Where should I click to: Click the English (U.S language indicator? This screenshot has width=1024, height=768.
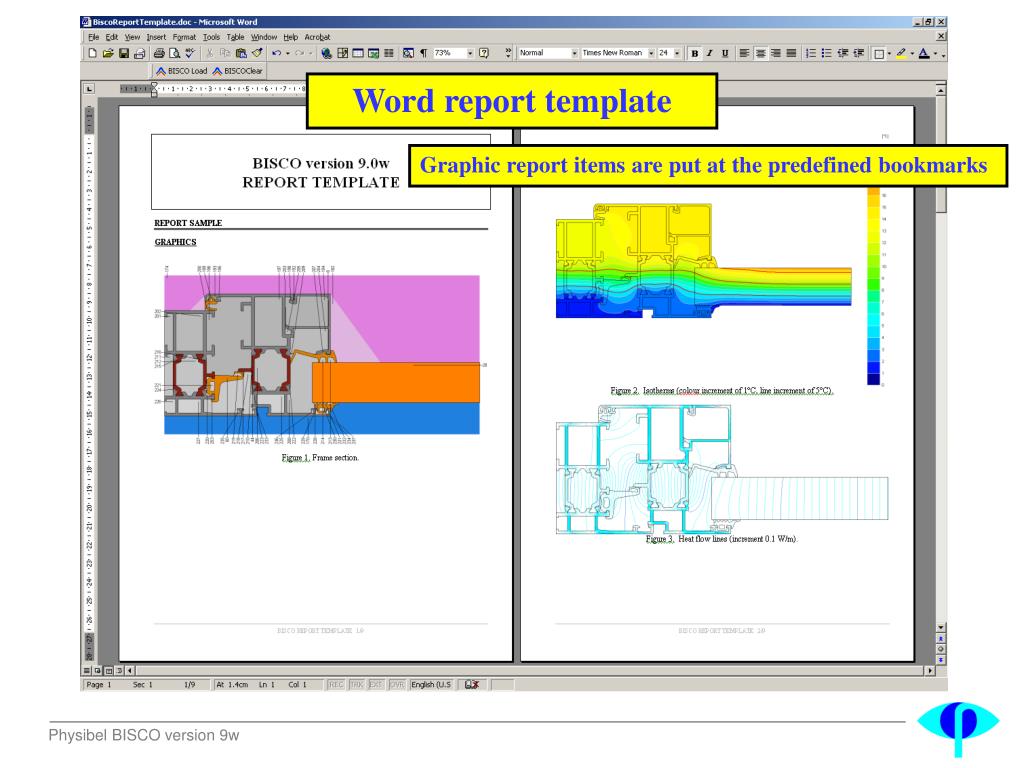(x=431, y=684)
